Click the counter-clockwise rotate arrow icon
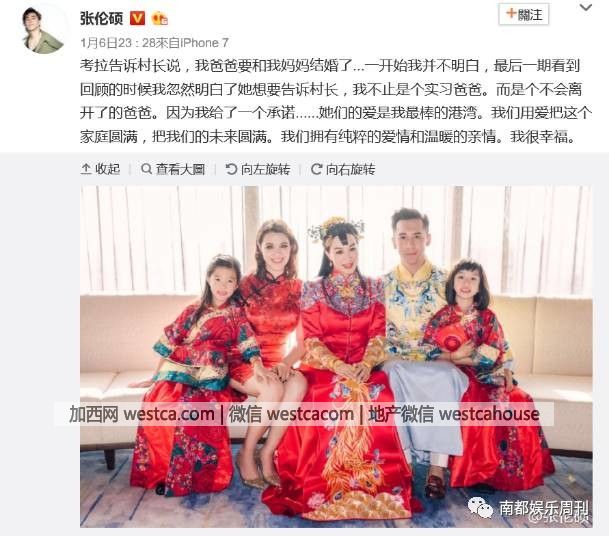609x536 pixels. pyautogui.click(x=231, y=169)
